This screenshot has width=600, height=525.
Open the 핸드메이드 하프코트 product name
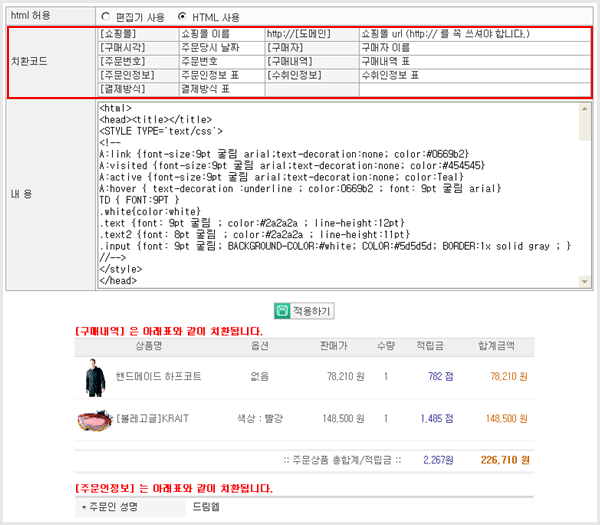click(x=158, y=377)
